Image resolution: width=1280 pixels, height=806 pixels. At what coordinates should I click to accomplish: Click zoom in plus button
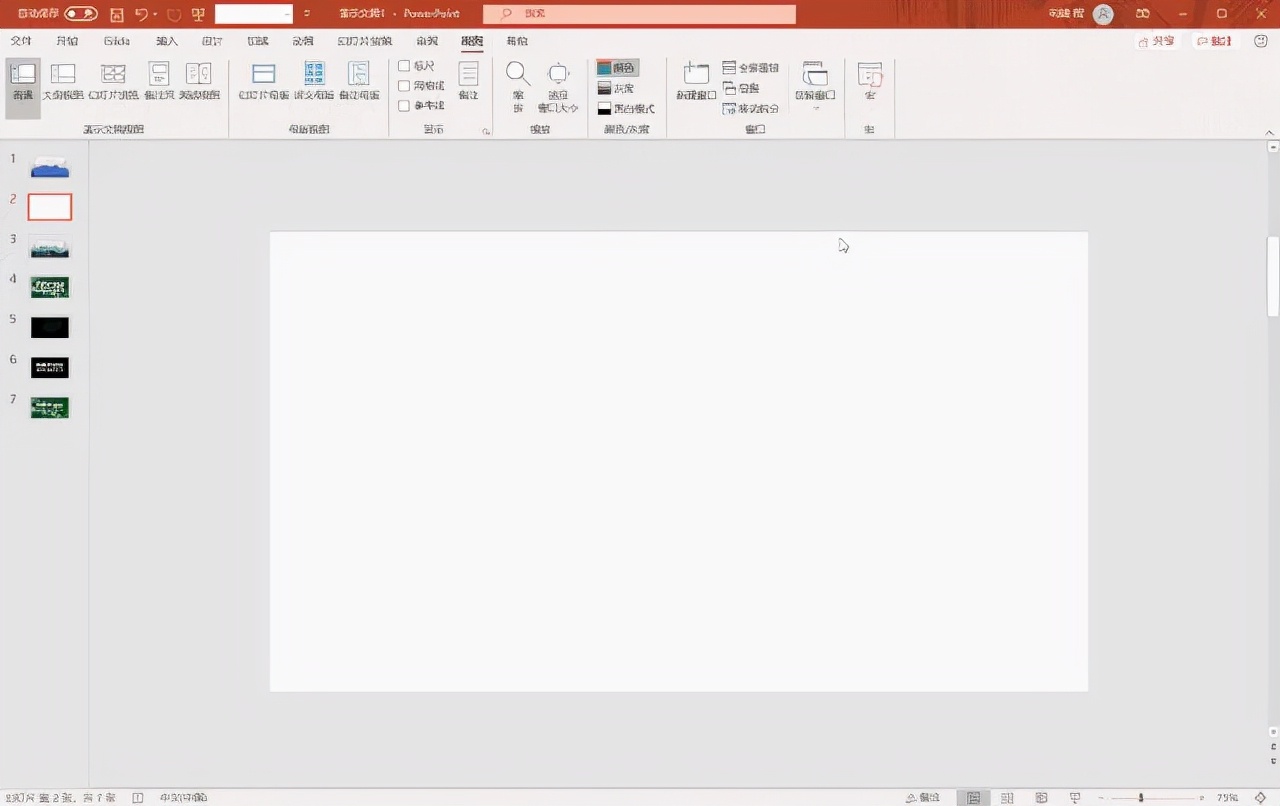(x=1201, y=797)
